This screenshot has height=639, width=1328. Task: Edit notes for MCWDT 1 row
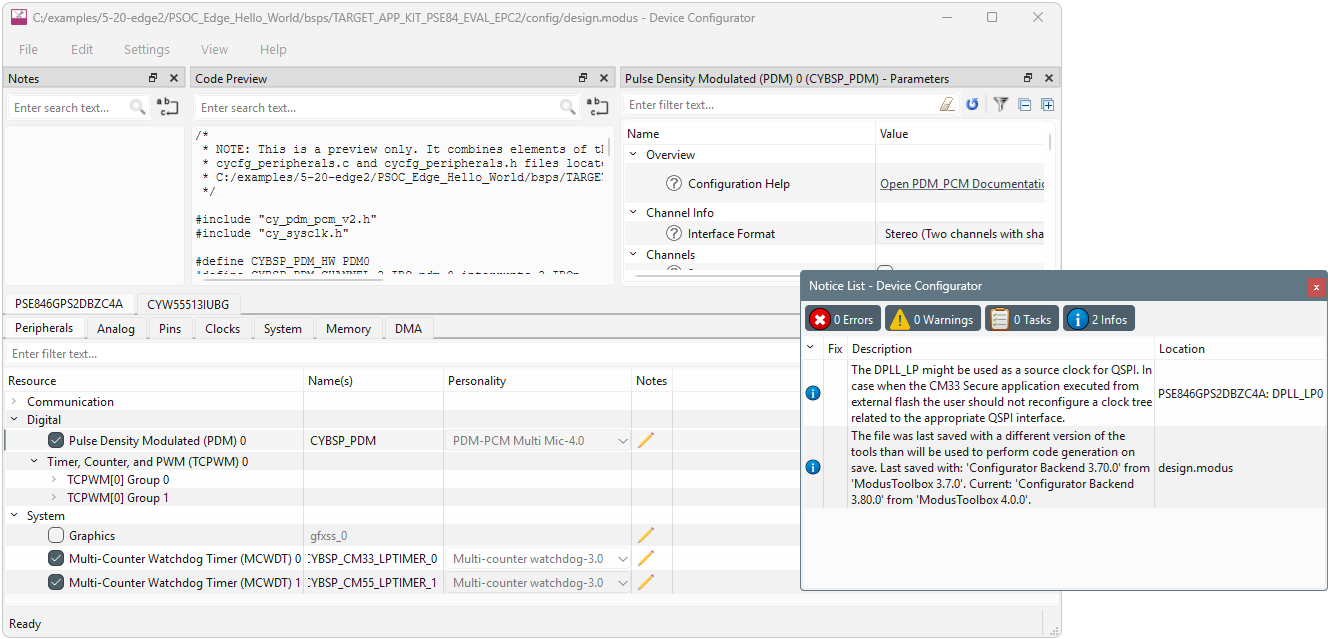click(x=646, y=583)
